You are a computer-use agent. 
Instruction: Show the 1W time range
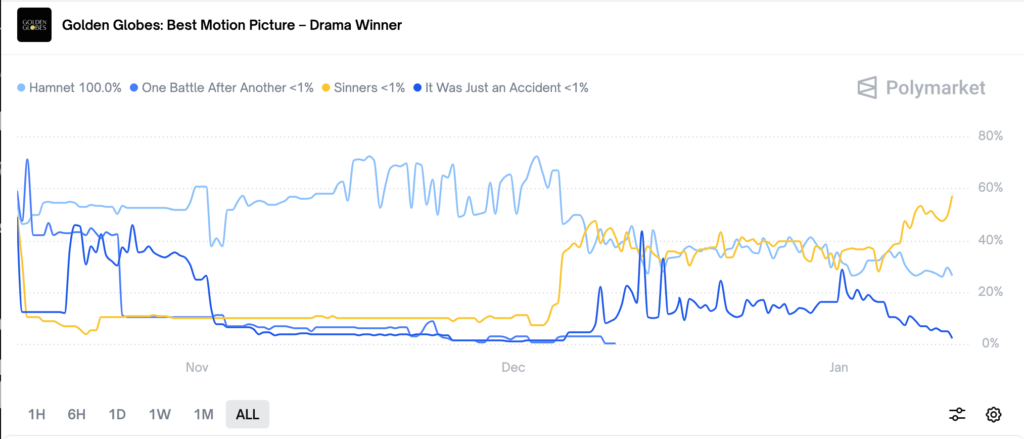(x=159, y=414)
